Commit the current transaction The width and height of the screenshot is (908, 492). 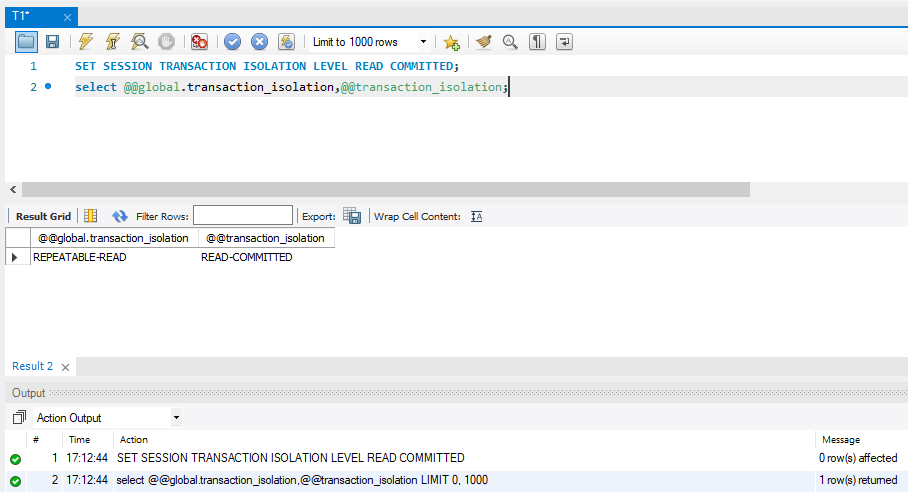[x=233, y=42]
